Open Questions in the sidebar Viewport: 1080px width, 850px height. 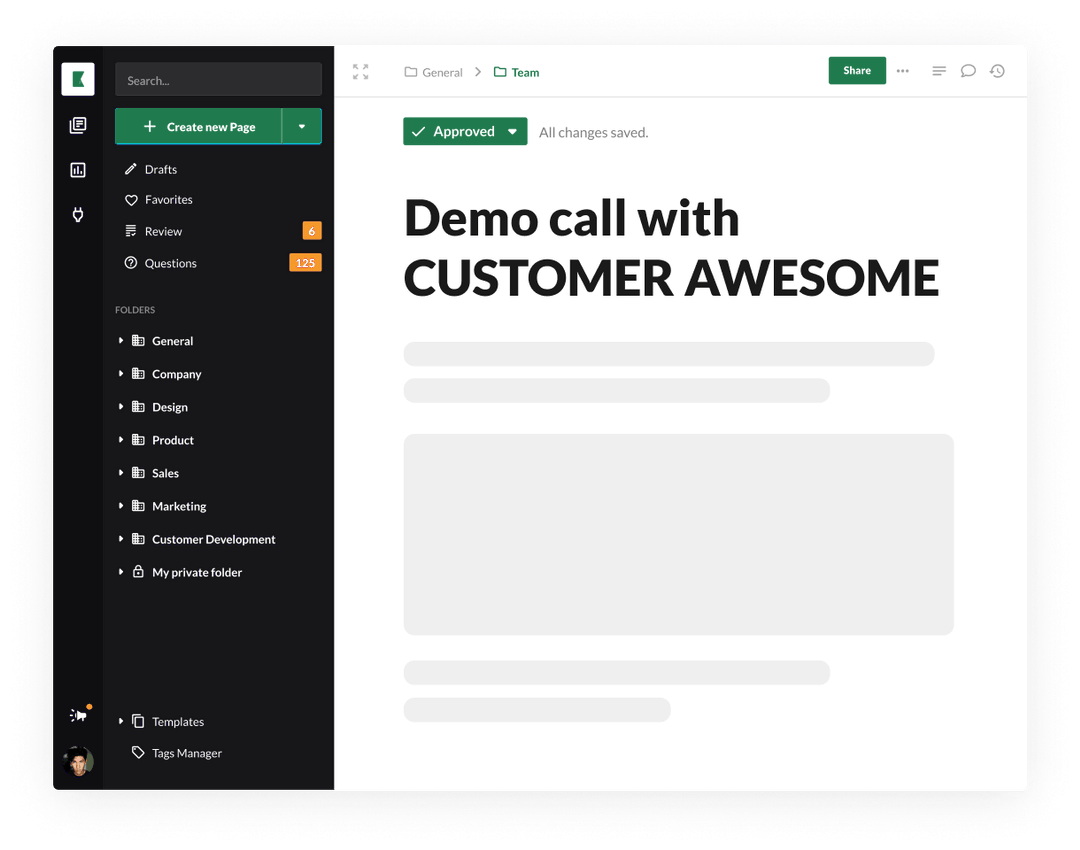click(171, 263)
